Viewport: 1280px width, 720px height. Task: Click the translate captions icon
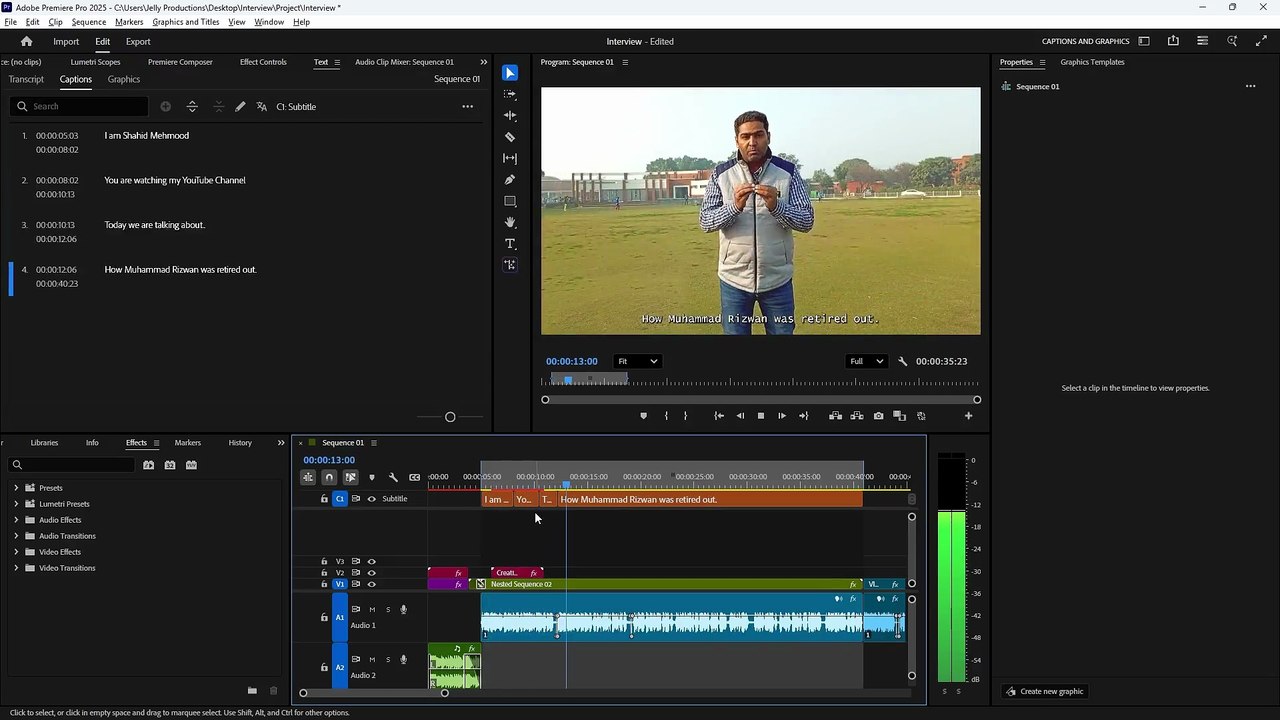[x=262, y=106]
